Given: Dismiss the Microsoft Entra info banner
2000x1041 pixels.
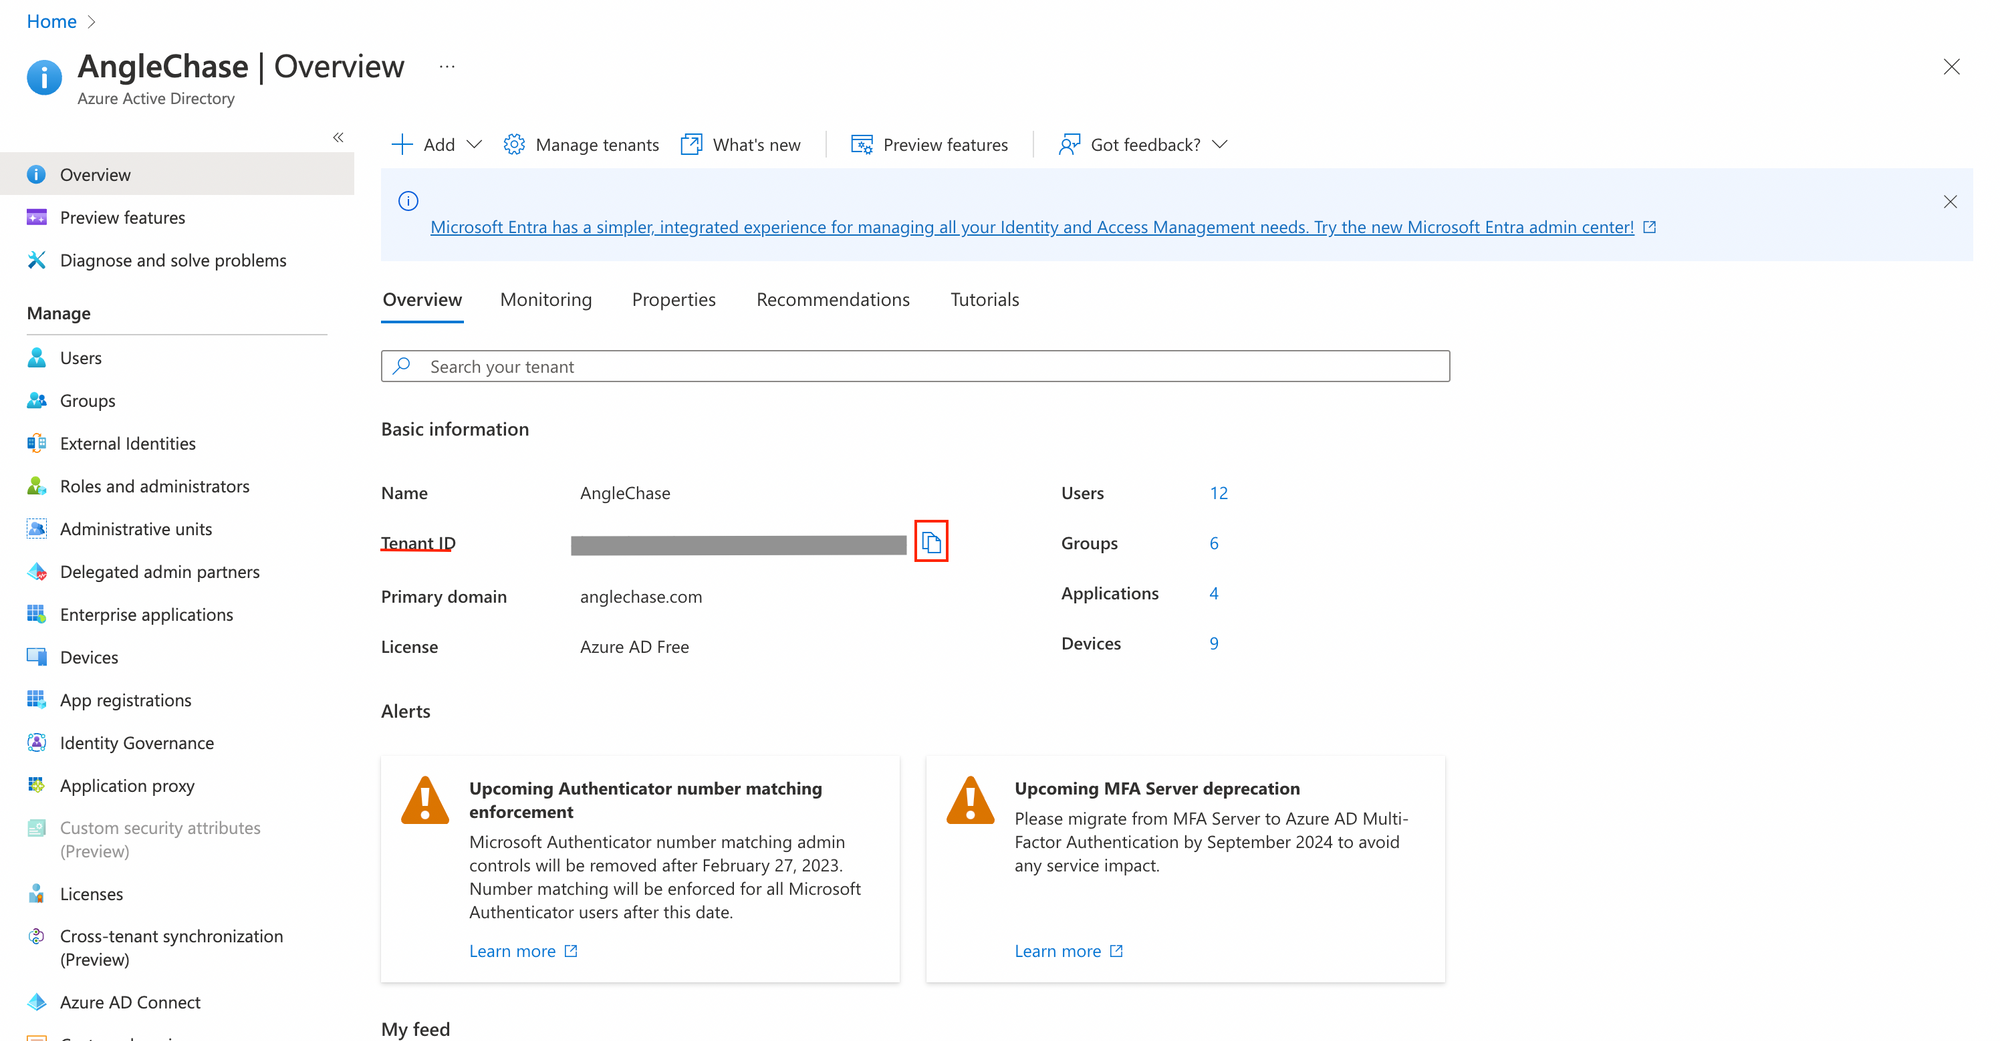Looking at the screenshot, I should pyautogui.click(x=1950, y=202).
